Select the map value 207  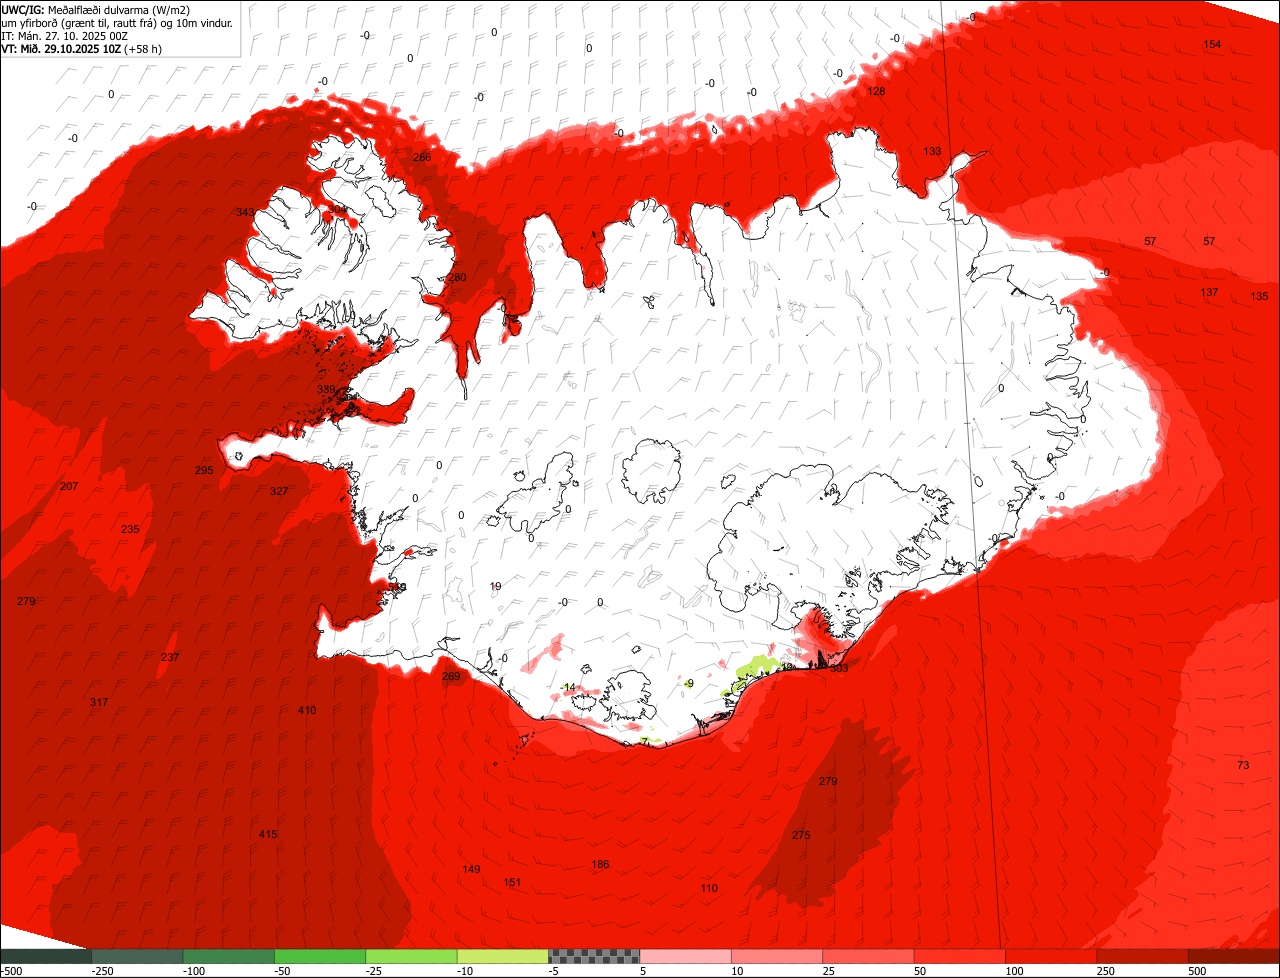pyautogui.click(x=69, y=486)
